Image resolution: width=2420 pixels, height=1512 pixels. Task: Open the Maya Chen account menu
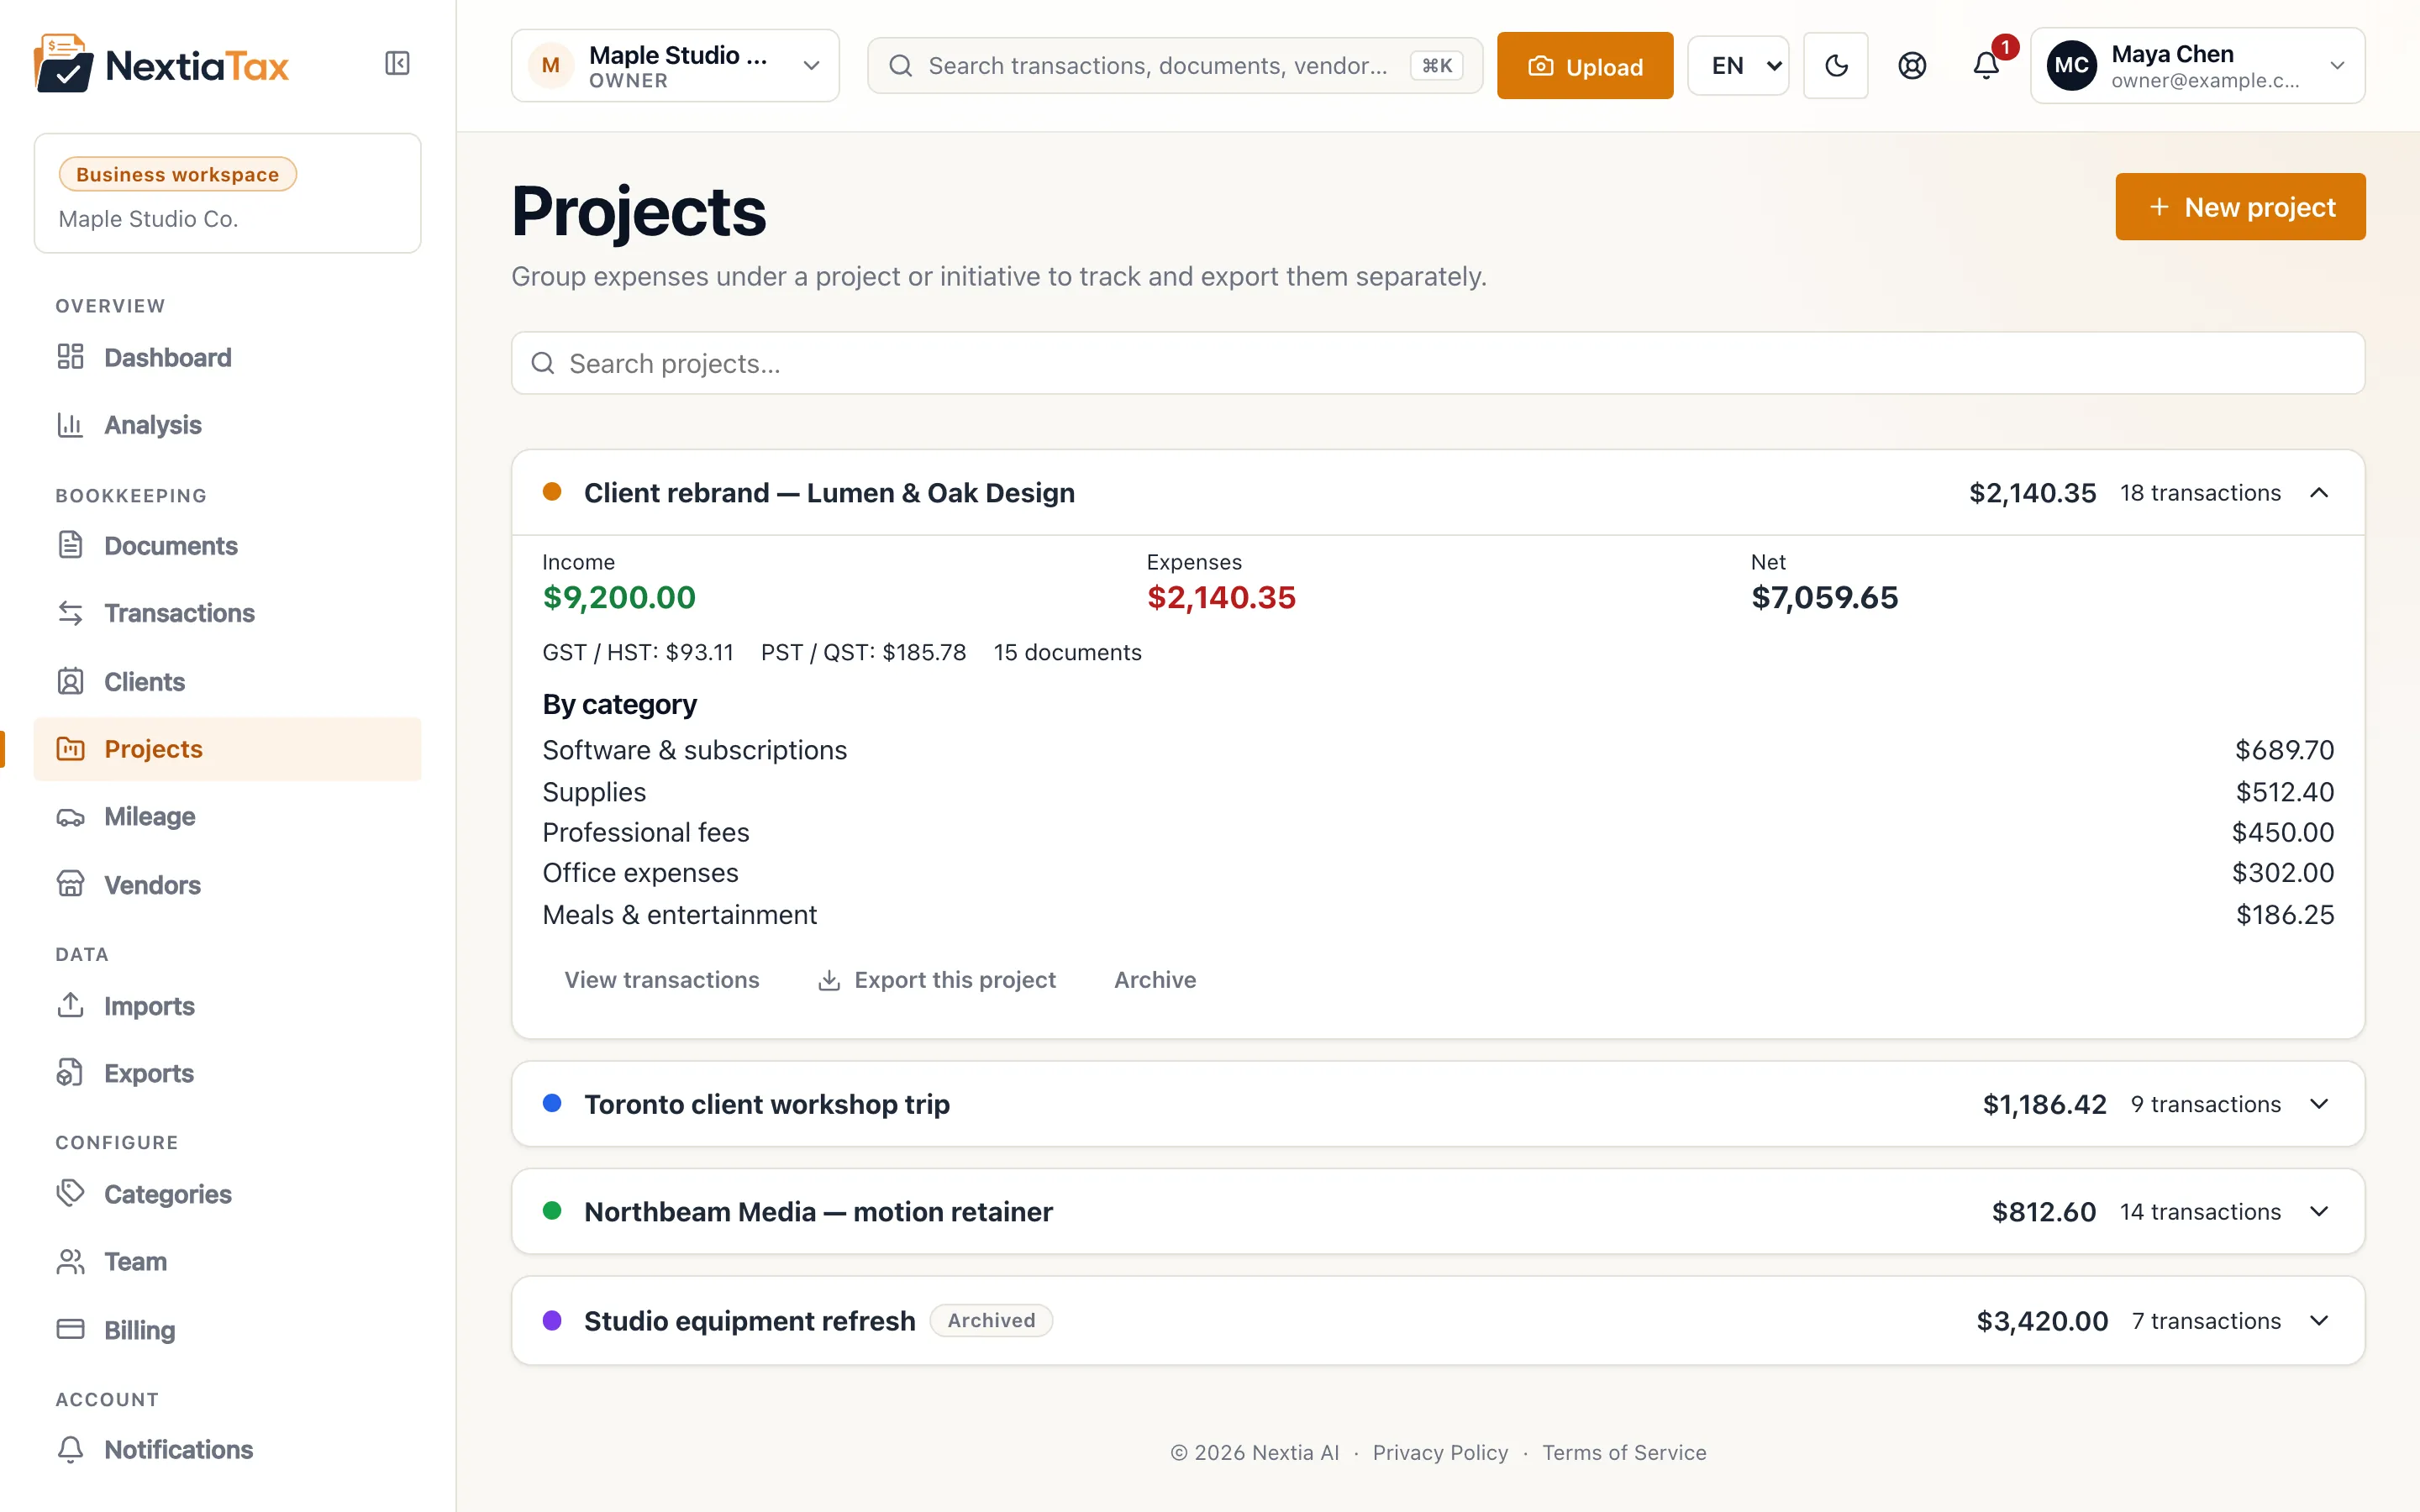click(2197, 66)
